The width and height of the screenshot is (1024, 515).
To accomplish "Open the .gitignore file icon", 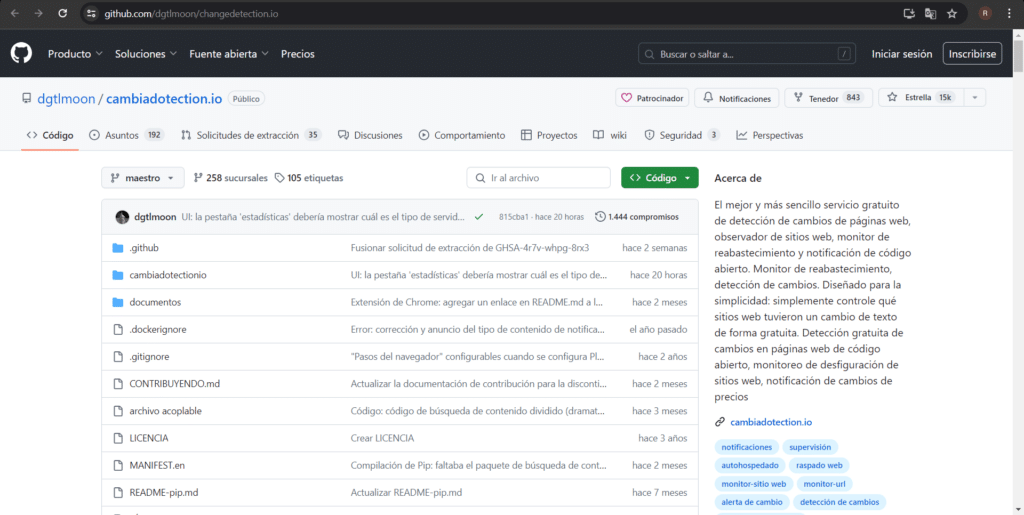I will [x=118, y=357].
